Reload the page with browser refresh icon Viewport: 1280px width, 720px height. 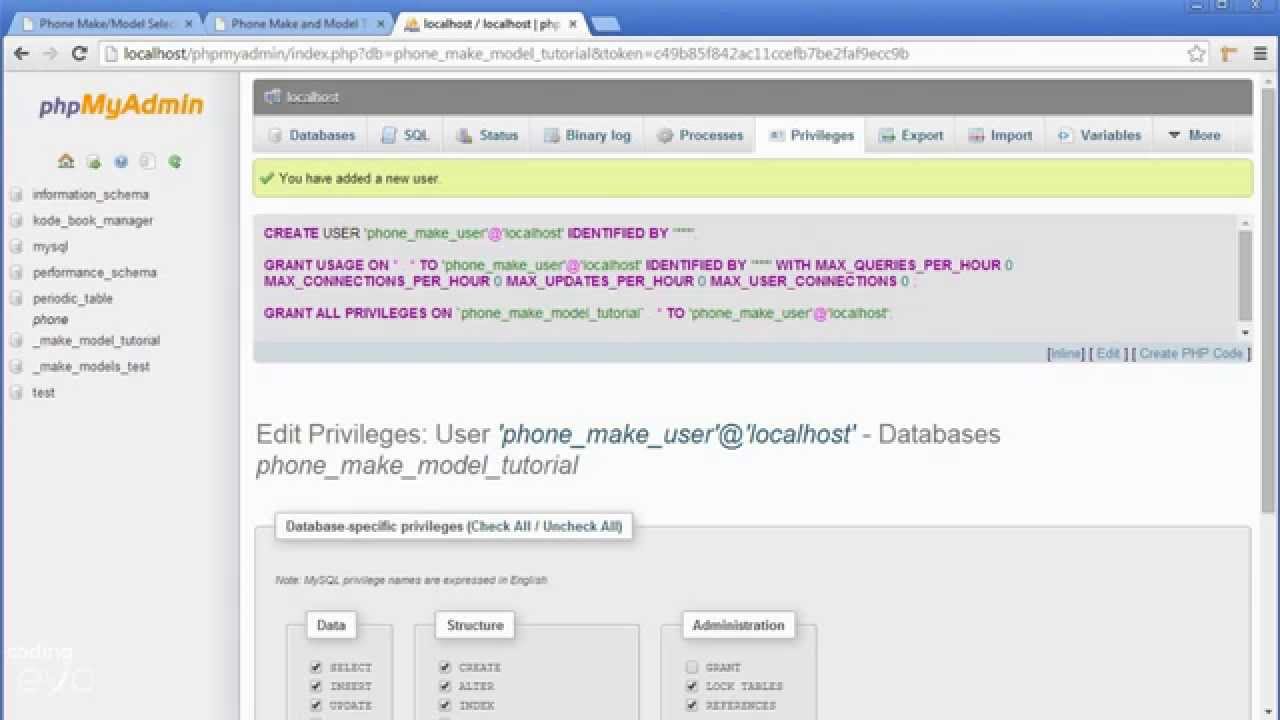point(80,54)
